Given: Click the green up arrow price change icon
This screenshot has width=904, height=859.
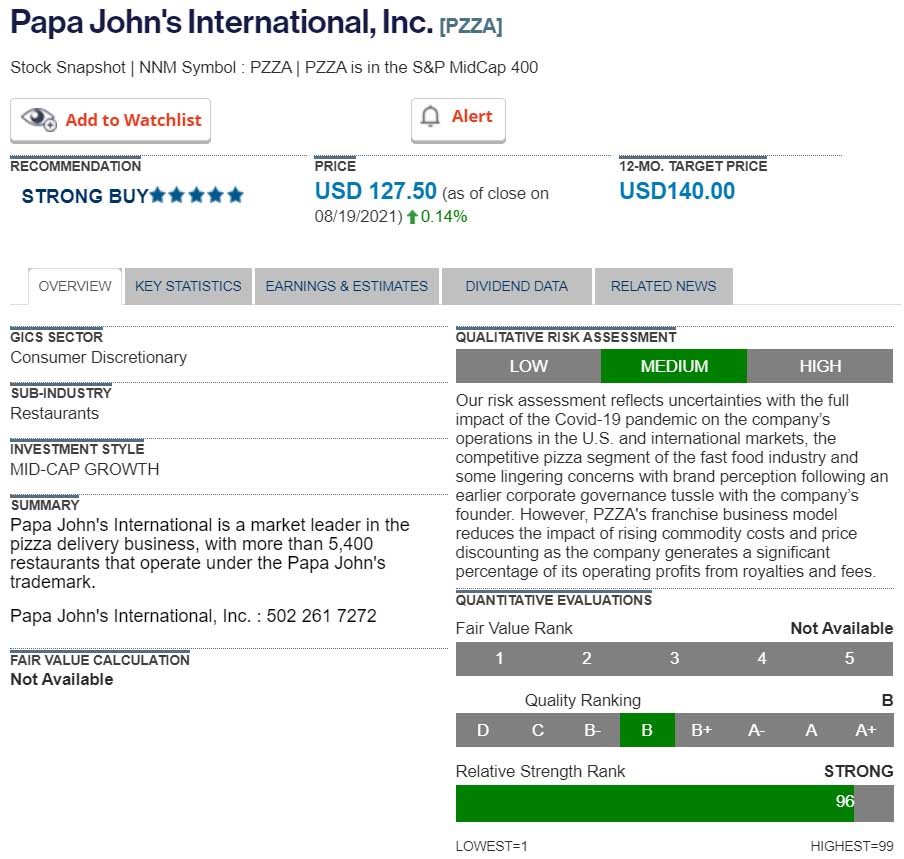Looking at the screenshot, I should tap(412, 216).
